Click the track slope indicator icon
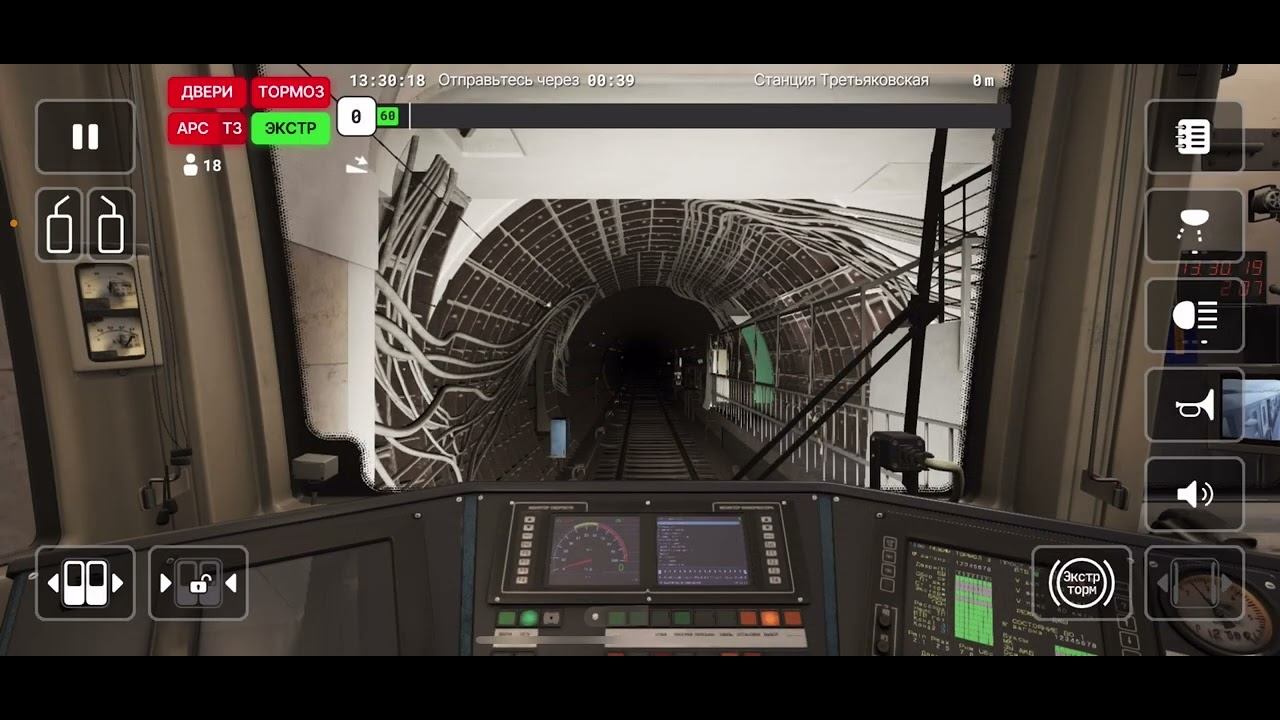 [x=357, y=164]
